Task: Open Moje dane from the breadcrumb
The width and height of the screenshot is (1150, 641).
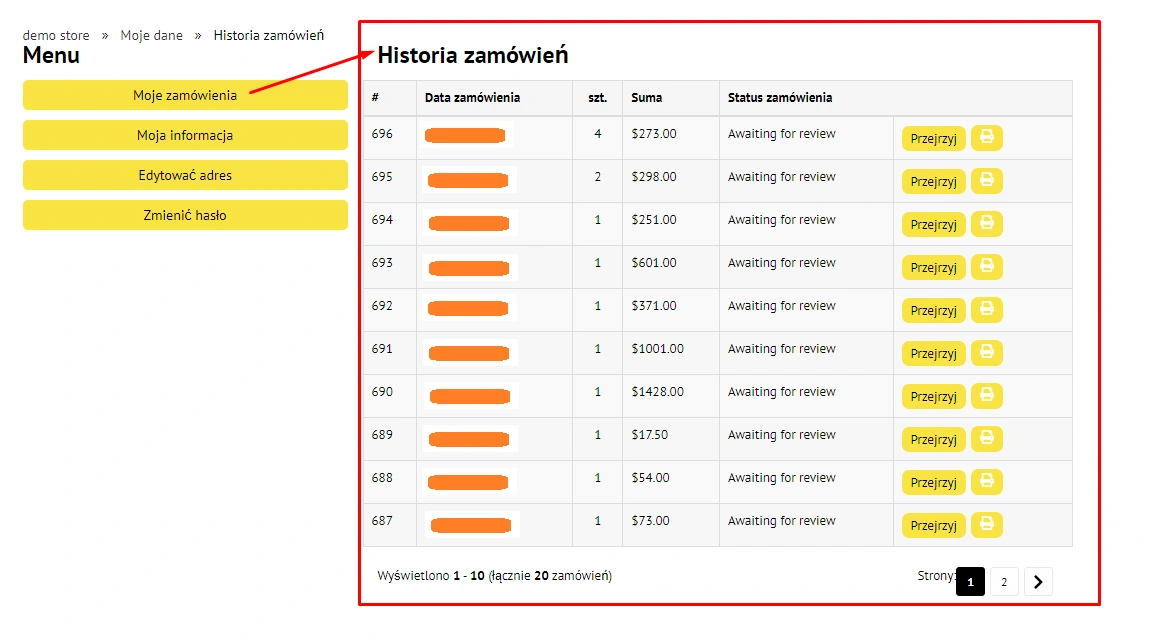Action: click(x=151, y=35)
